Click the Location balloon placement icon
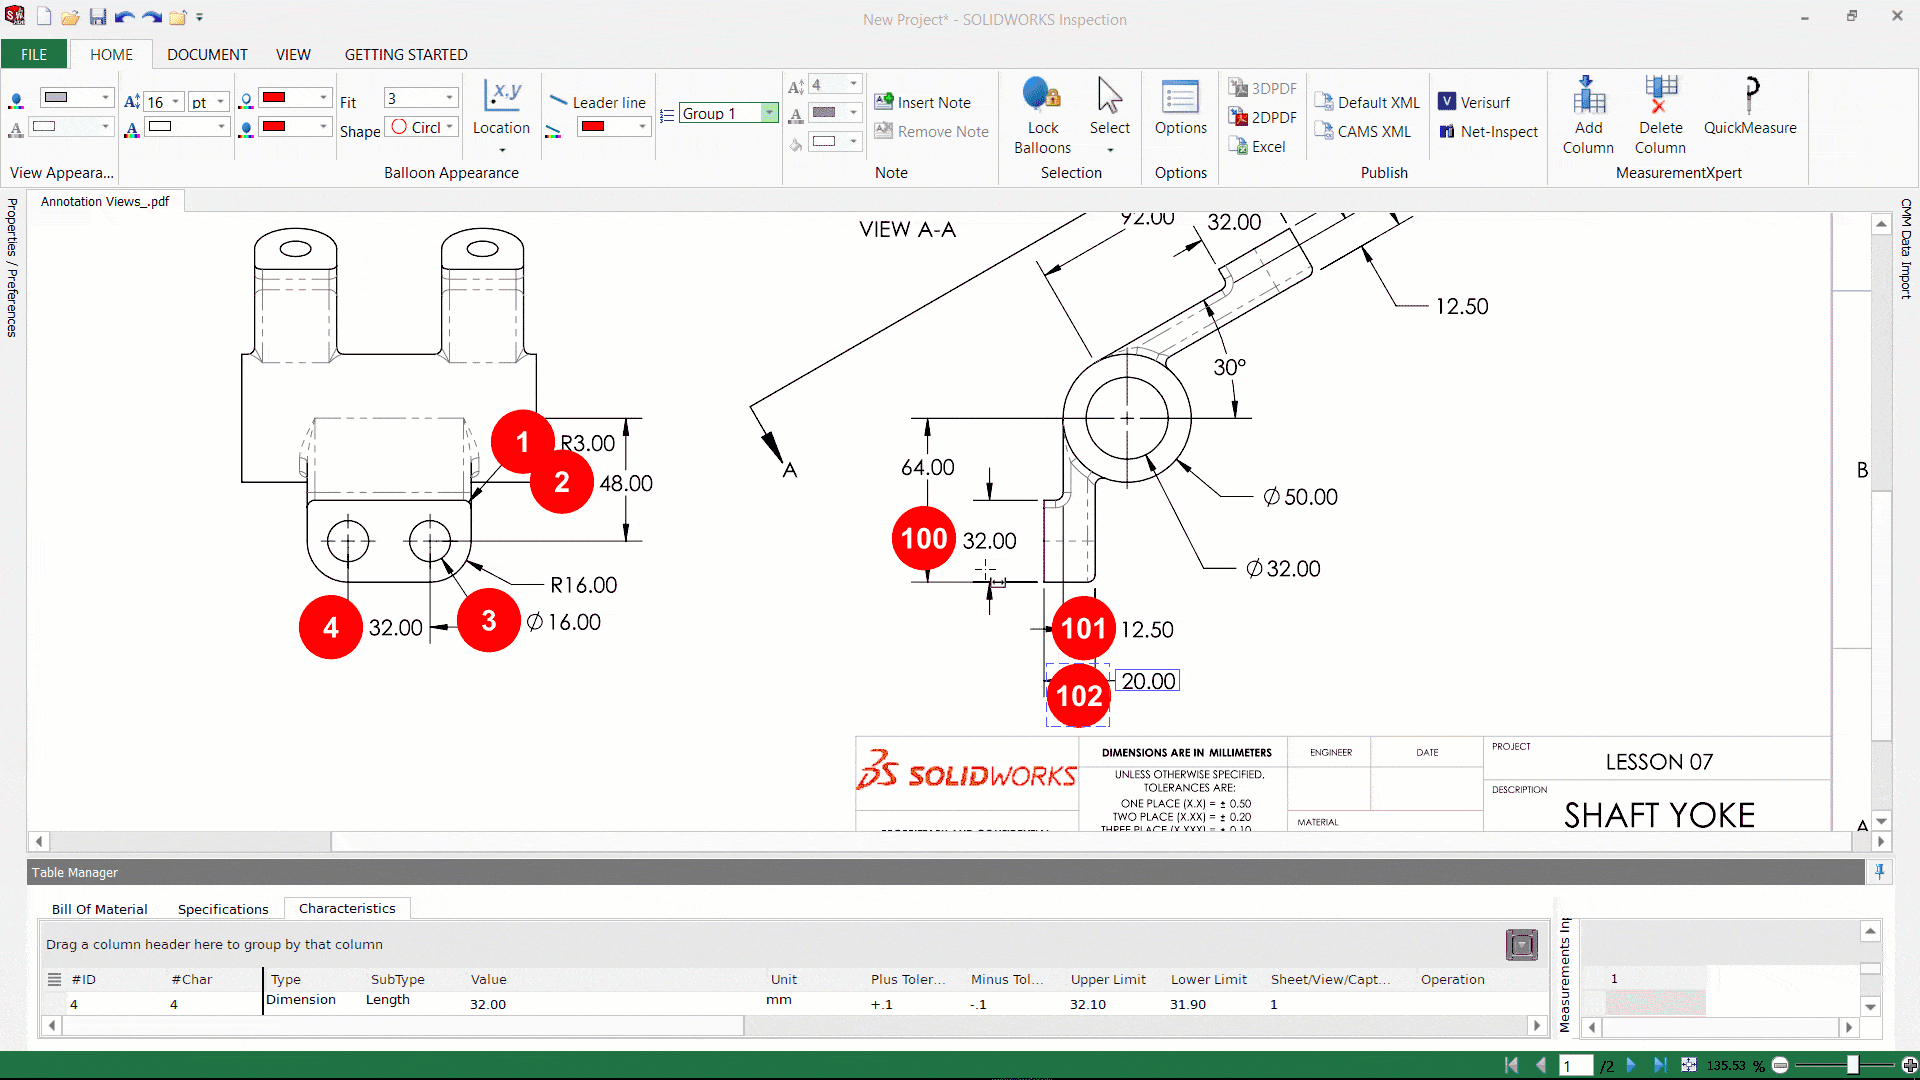Screen dimensions: 1920x1080 501,96
